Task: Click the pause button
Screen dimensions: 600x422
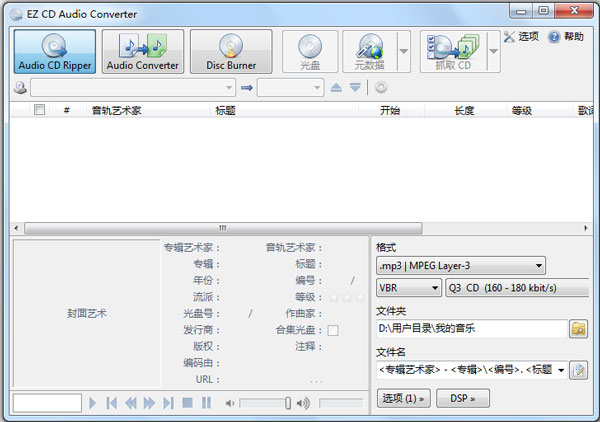Action: pos(207,403)
